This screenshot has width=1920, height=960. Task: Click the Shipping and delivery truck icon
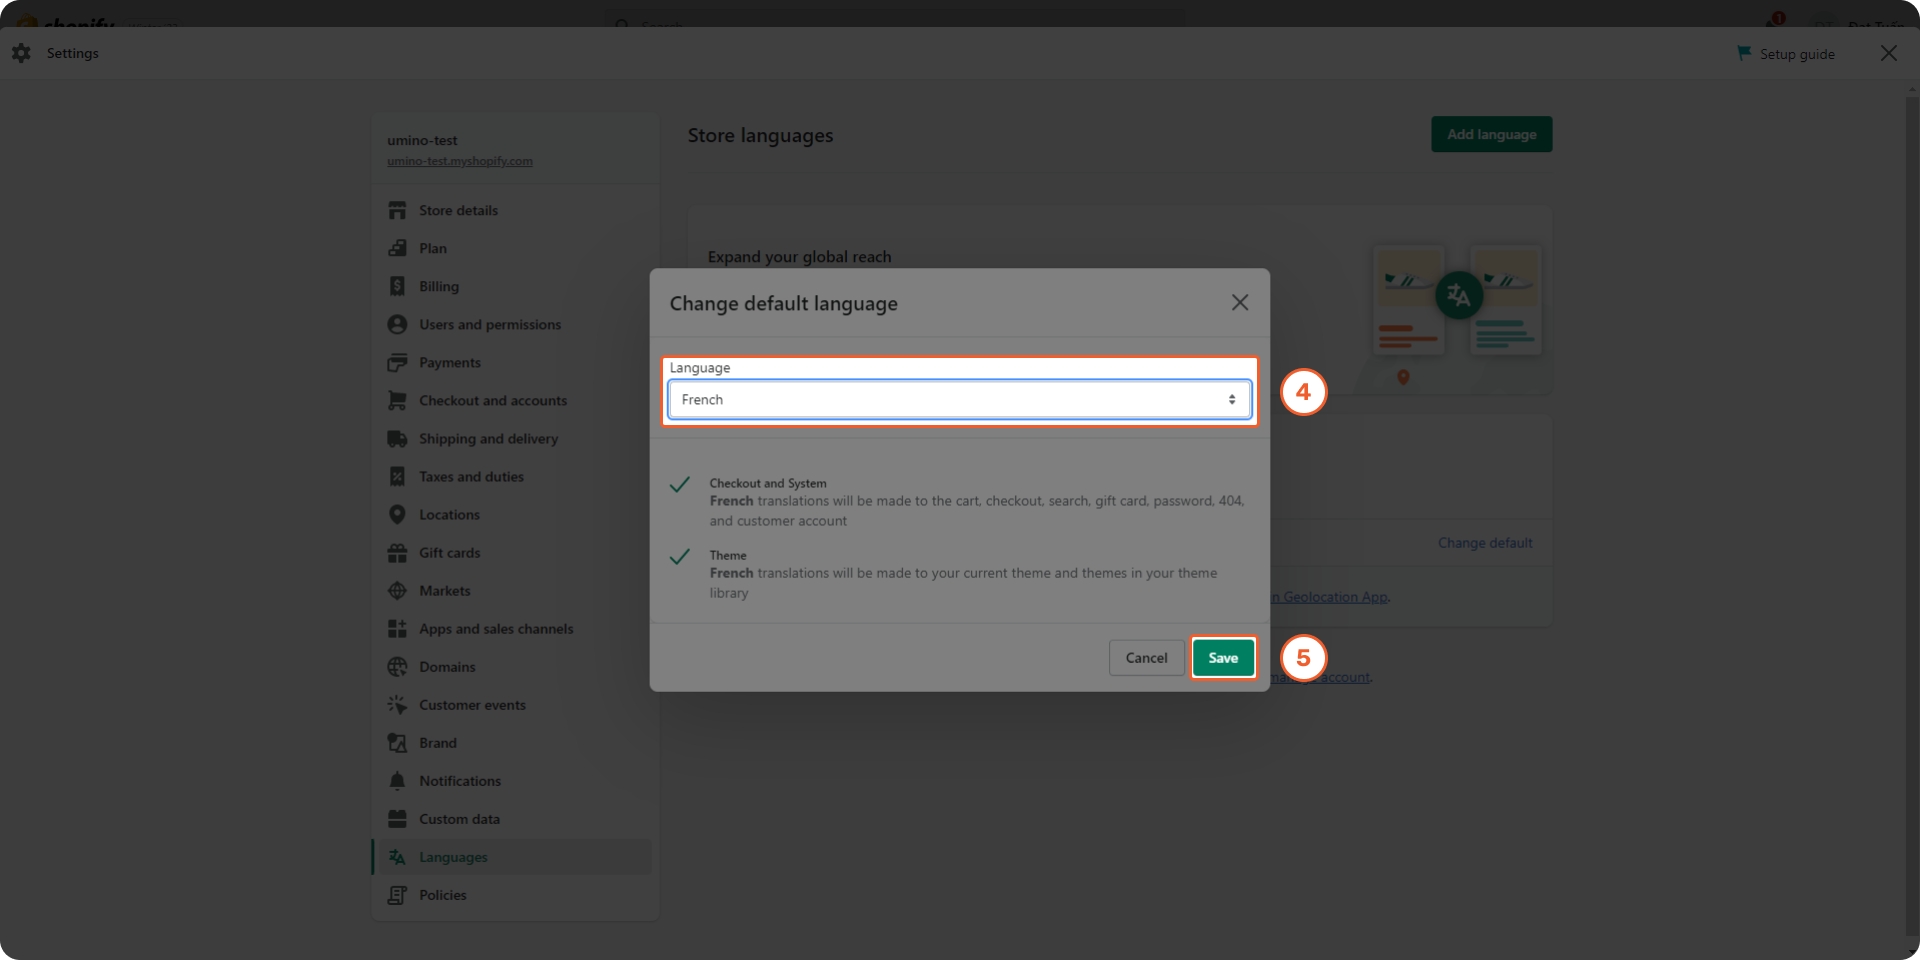point(397,439)
